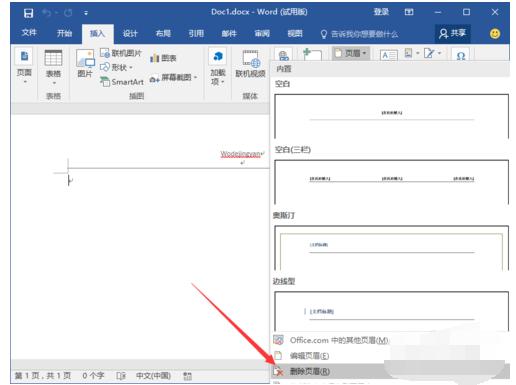Screen dimensions: 516x385
Task: Click the Online Video (联机视频) icon
Action: (250, 64)
